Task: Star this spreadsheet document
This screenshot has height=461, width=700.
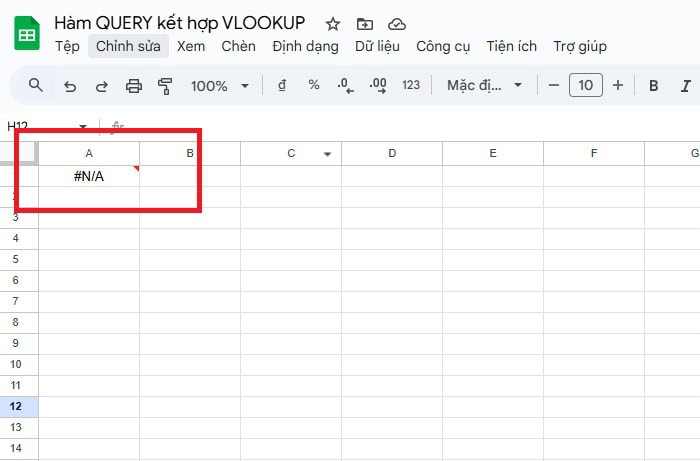Action: click(x=333, y=23)
